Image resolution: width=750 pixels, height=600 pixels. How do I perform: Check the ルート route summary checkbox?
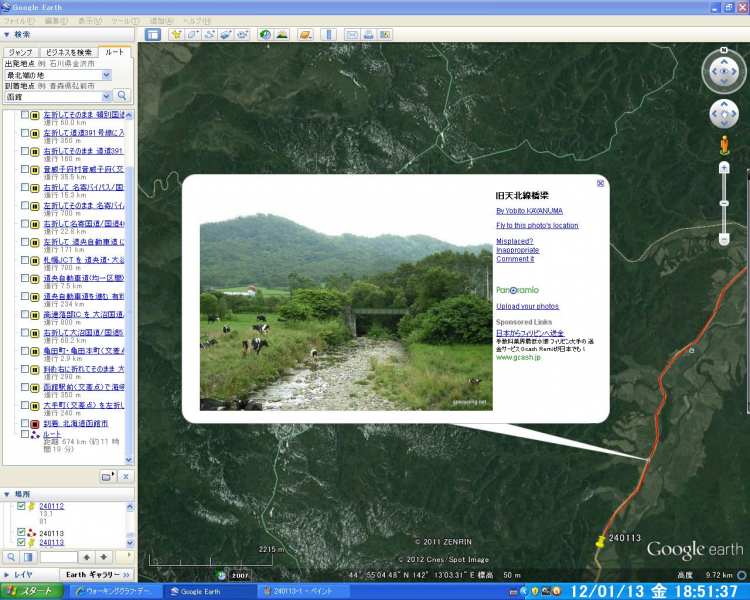(x=25, y=435)
